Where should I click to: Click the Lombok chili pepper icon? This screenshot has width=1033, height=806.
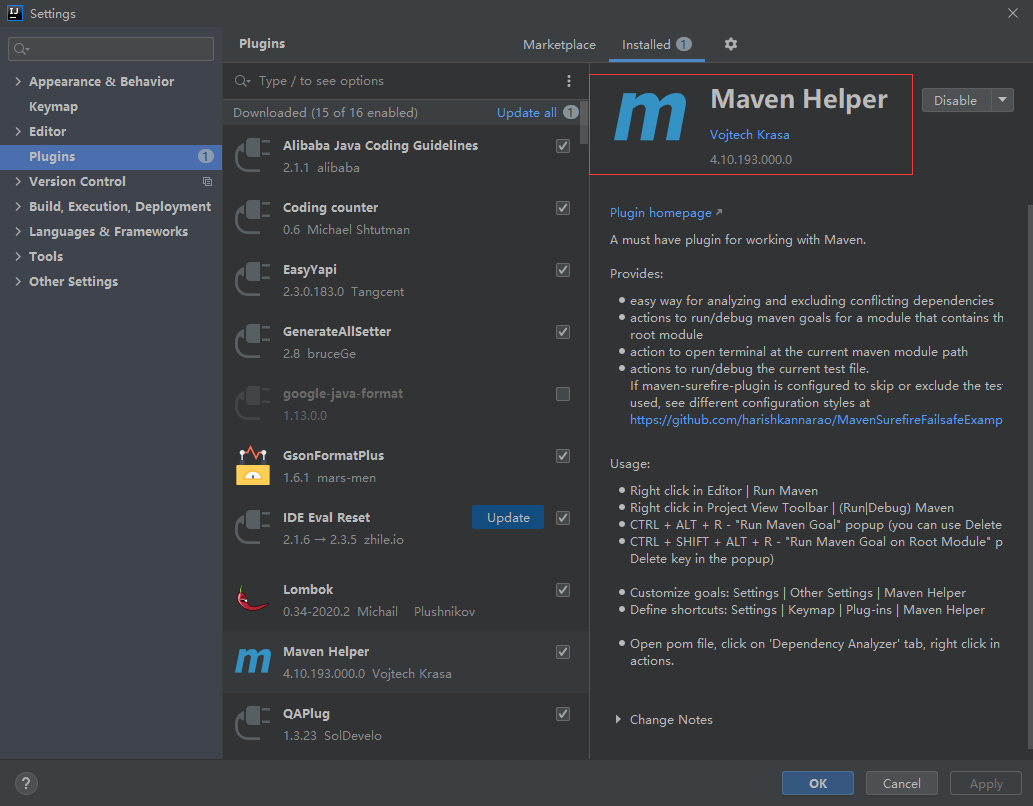[253, 598]
